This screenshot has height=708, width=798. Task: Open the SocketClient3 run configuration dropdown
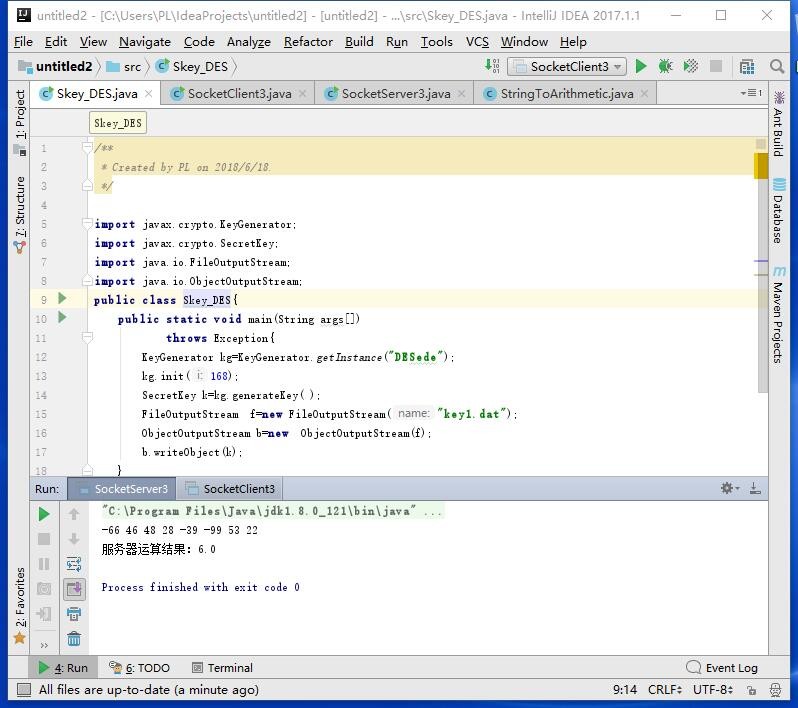point(566,67)
